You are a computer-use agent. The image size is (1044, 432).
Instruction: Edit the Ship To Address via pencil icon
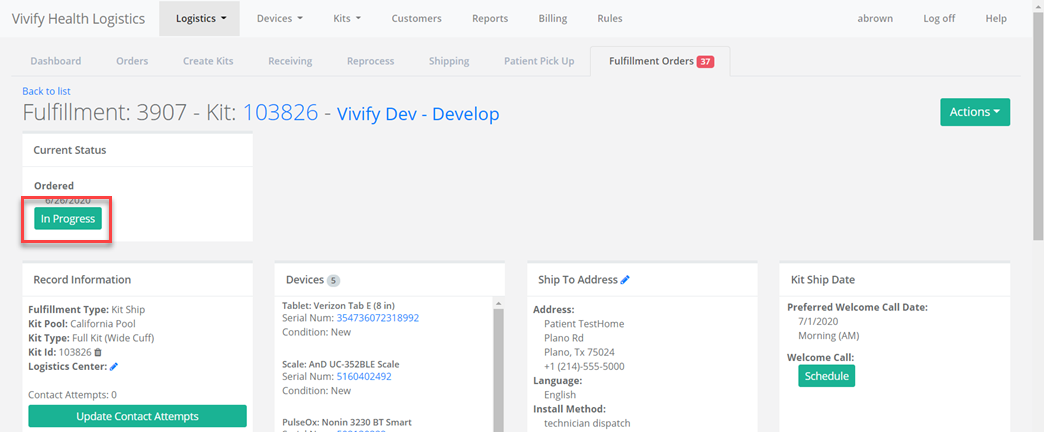click(625, 280)
